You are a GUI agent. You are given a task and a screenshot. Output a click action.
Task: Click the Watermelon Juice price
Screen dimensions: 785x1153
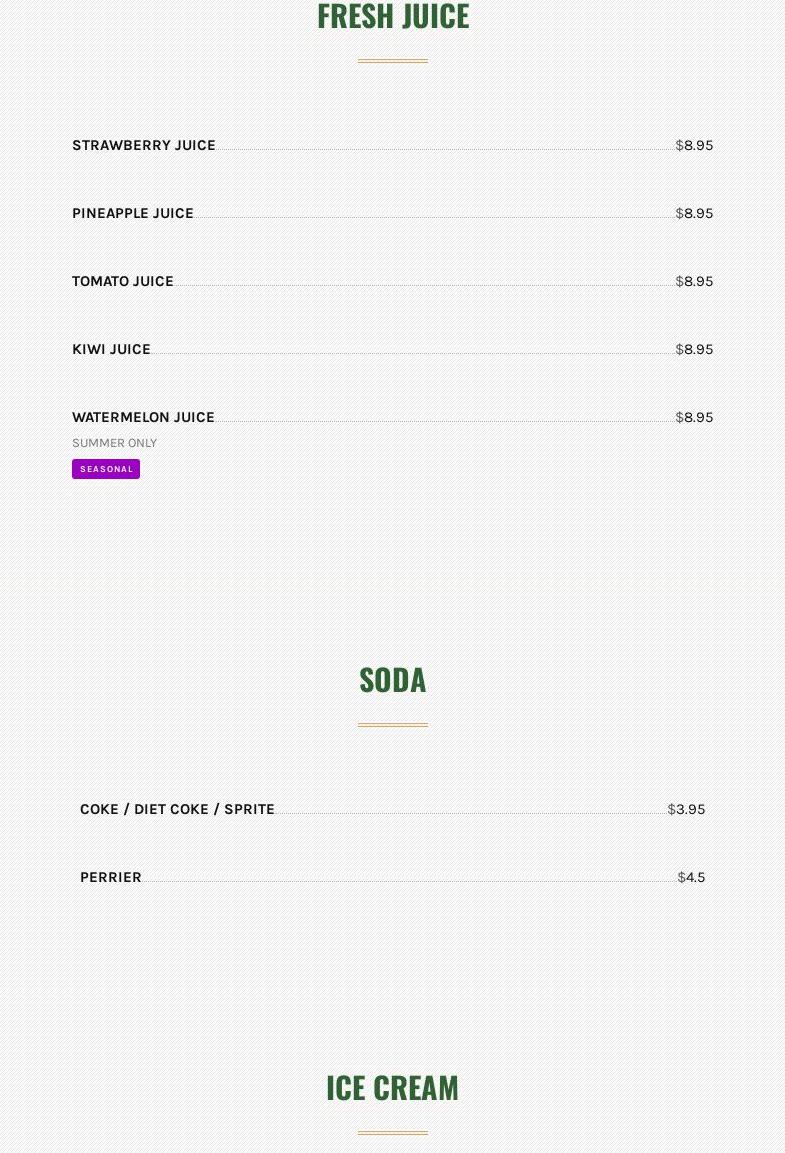(x=694, y=417)
